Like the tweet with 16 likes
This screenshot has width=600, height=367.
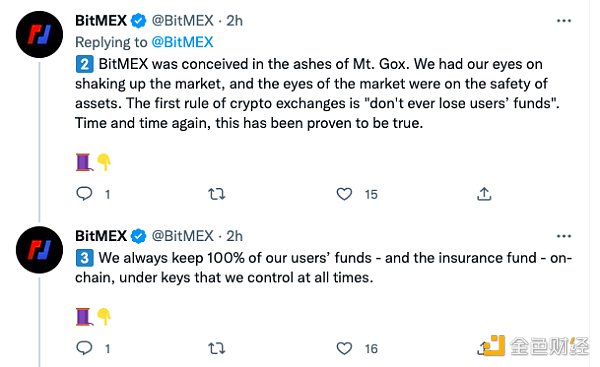click(x=344, y=348)
